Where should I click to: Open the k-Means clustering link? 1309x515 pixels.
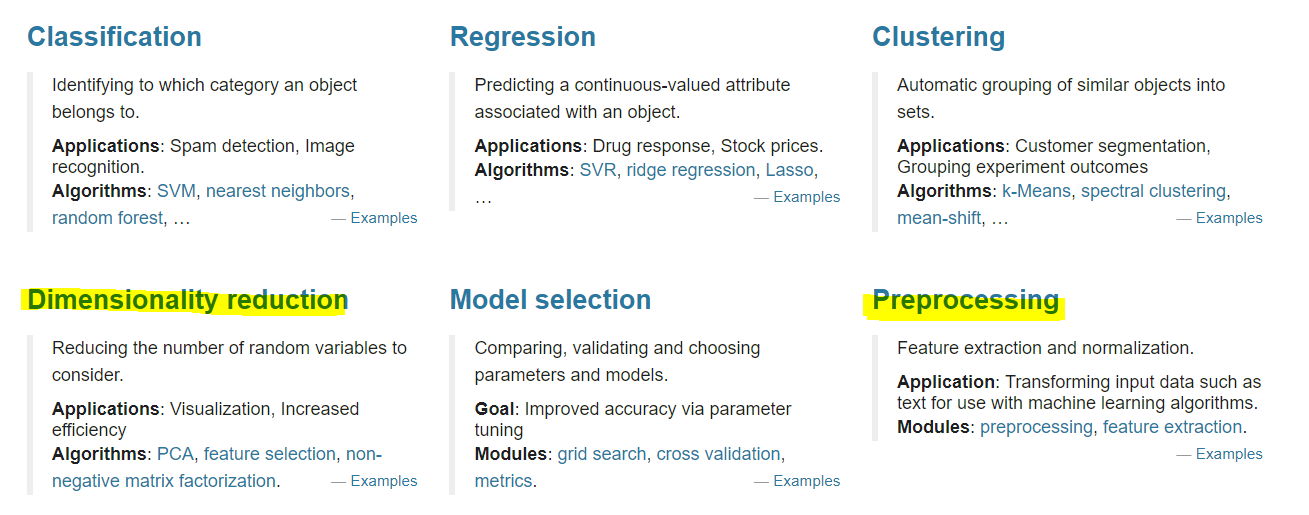pyautogui.click(x=1036, y=191)
